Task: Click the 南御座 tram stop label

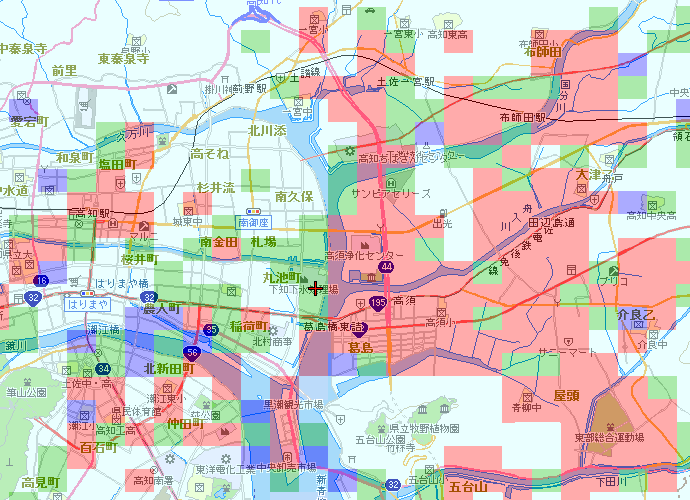Action: 255,222
